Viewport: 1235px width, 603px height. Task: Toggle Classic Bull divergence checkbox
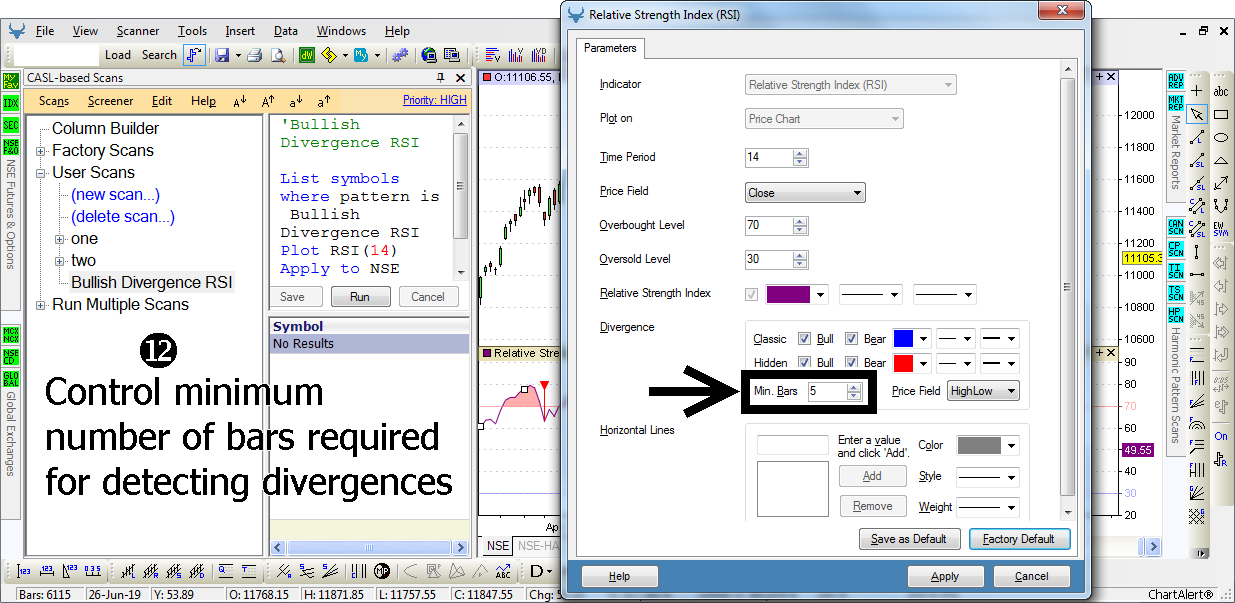point(805,339)
